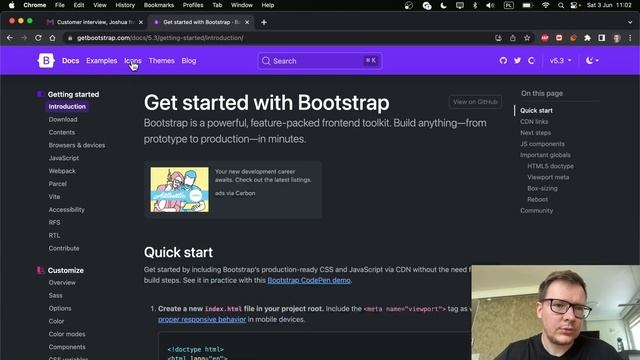
Task: Open the Bootstrap CodePen demo link
Action: tap(309, 280)
